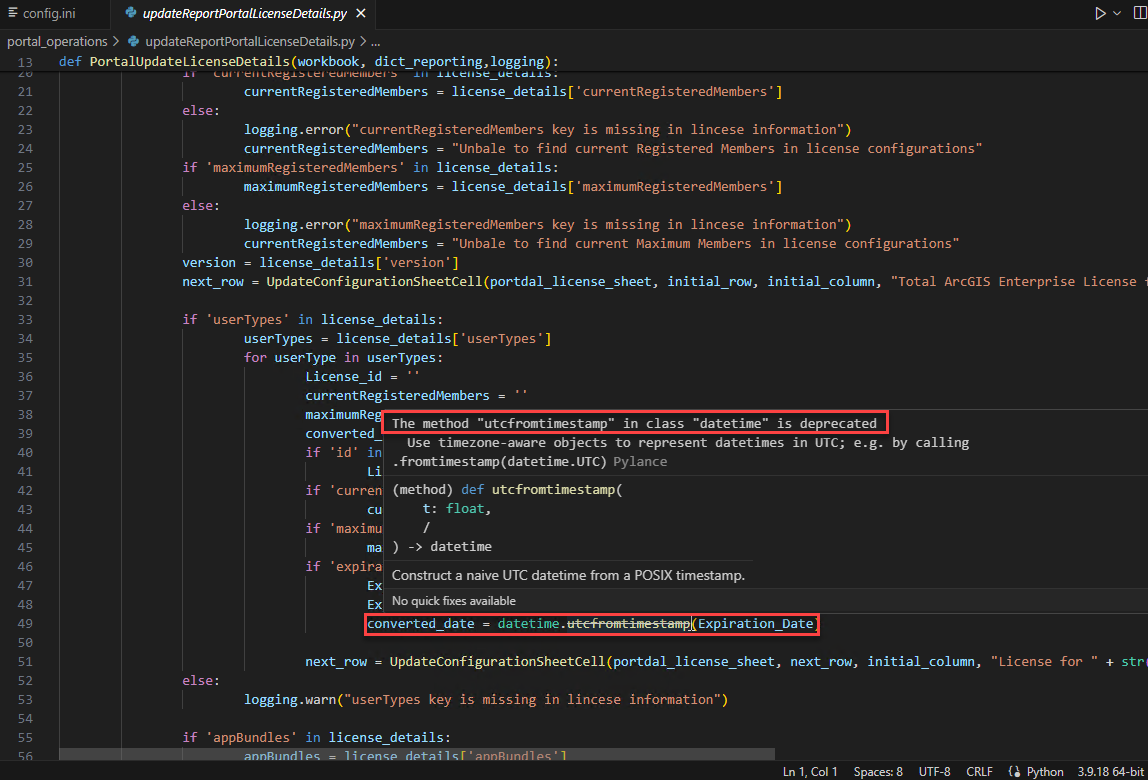
Task: Run the Python file with the play icon
Action: 1101,12
